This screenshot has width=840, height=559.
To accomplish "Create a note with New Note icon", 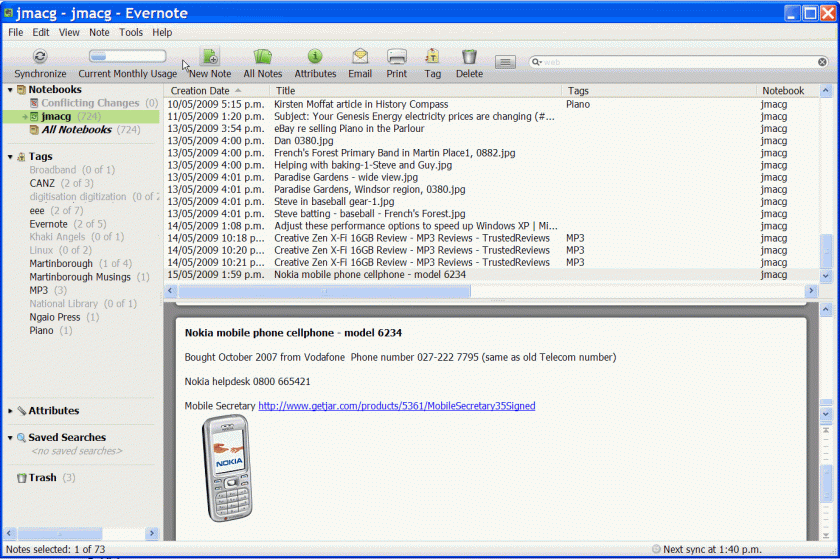I will pos(210,56).
